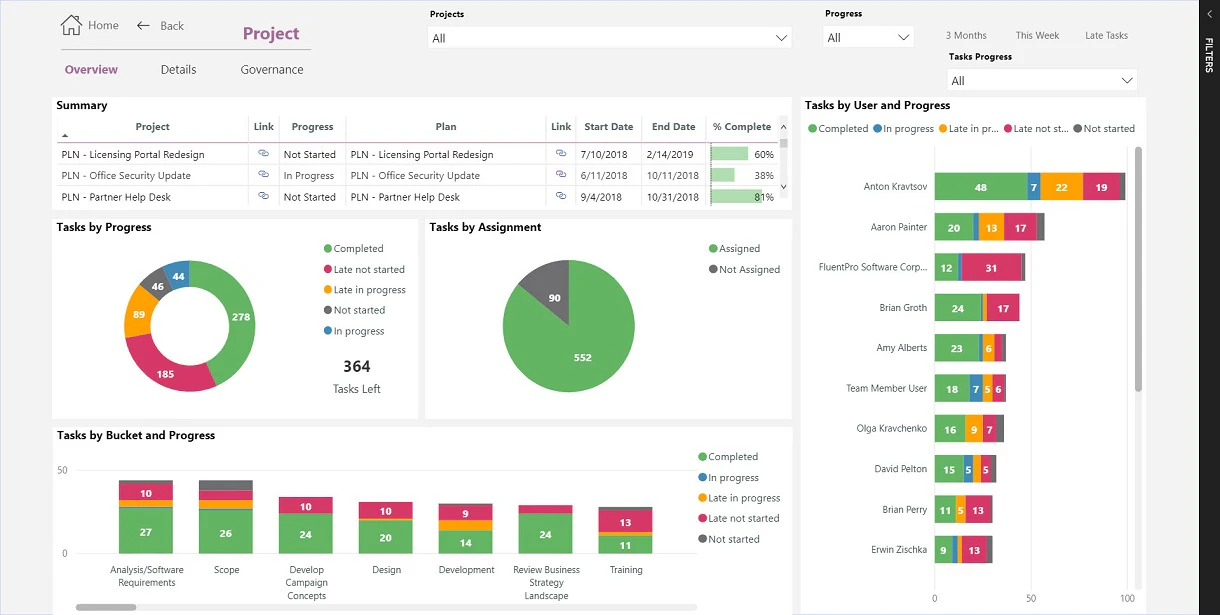
Task: Click Assigned legend item
Action: 734,249
